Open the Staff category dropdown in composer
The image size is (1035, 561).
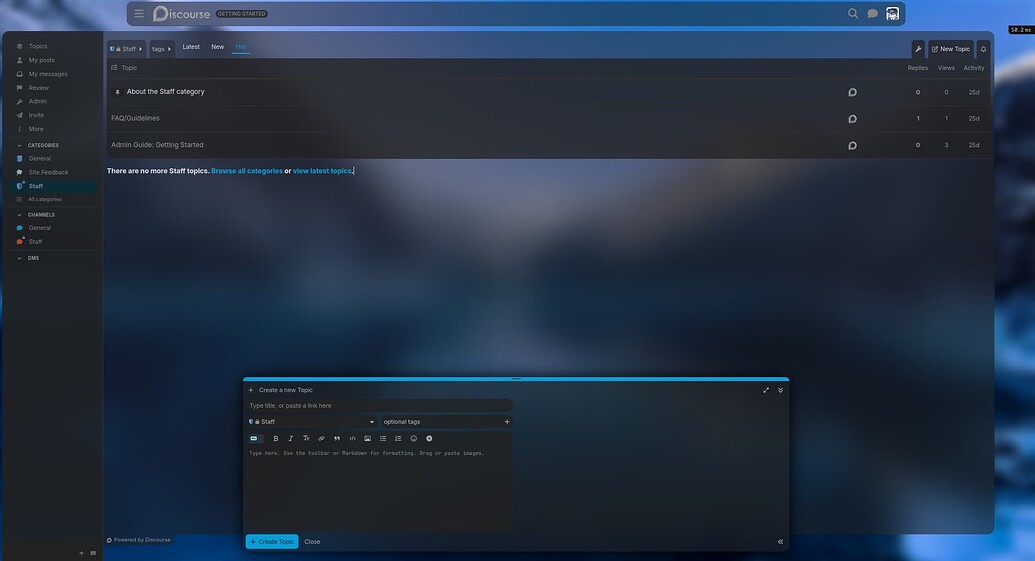pos(312,422)
